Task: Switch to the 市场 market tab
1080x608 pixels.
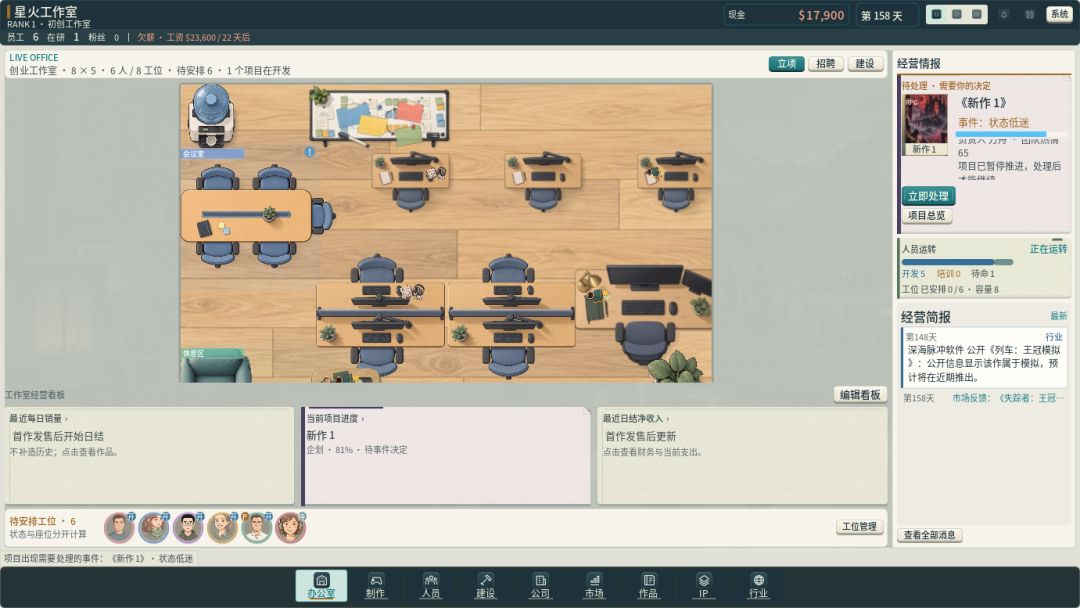Action: pyautogui.click(x=594, y=585)
